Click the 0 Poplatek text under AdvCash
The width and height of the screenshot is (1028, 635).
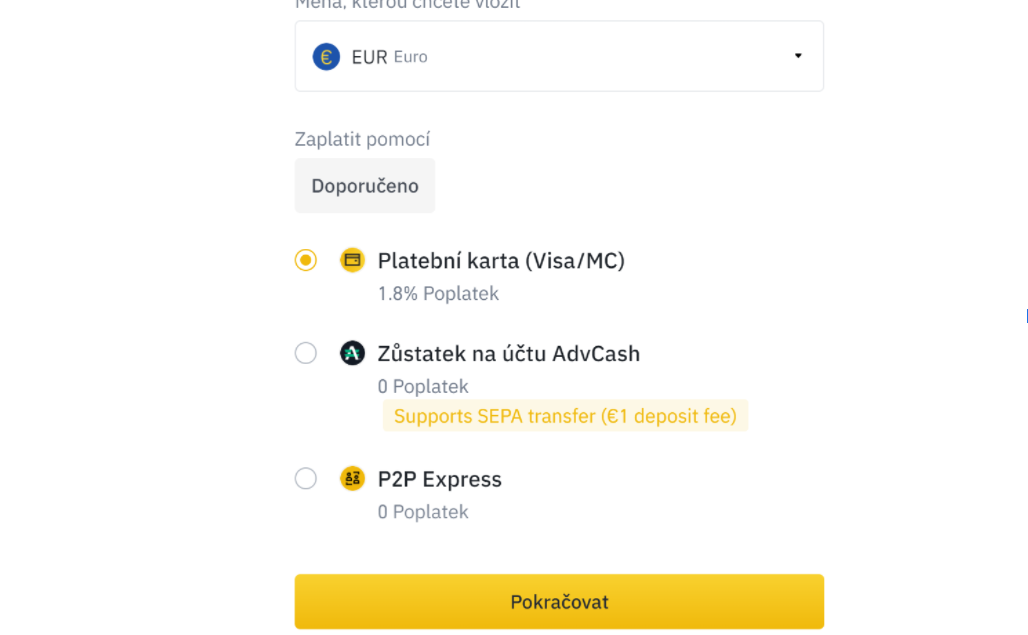coord(423,387)
